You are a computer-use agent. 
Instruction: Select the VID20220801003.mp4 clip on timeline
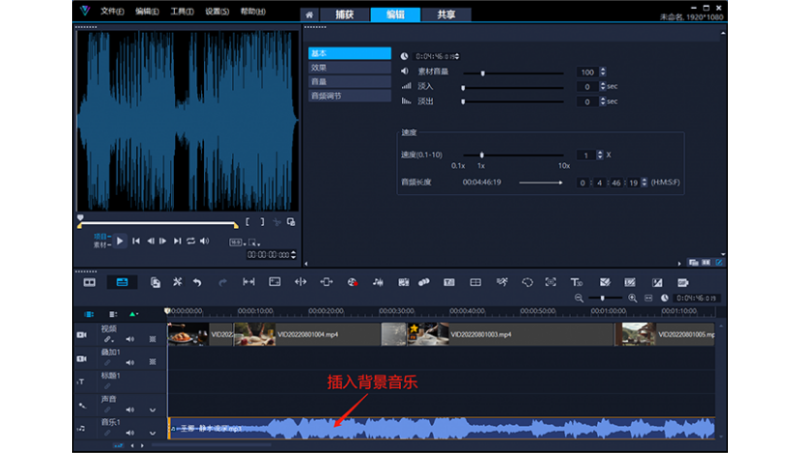click(511, 335)
